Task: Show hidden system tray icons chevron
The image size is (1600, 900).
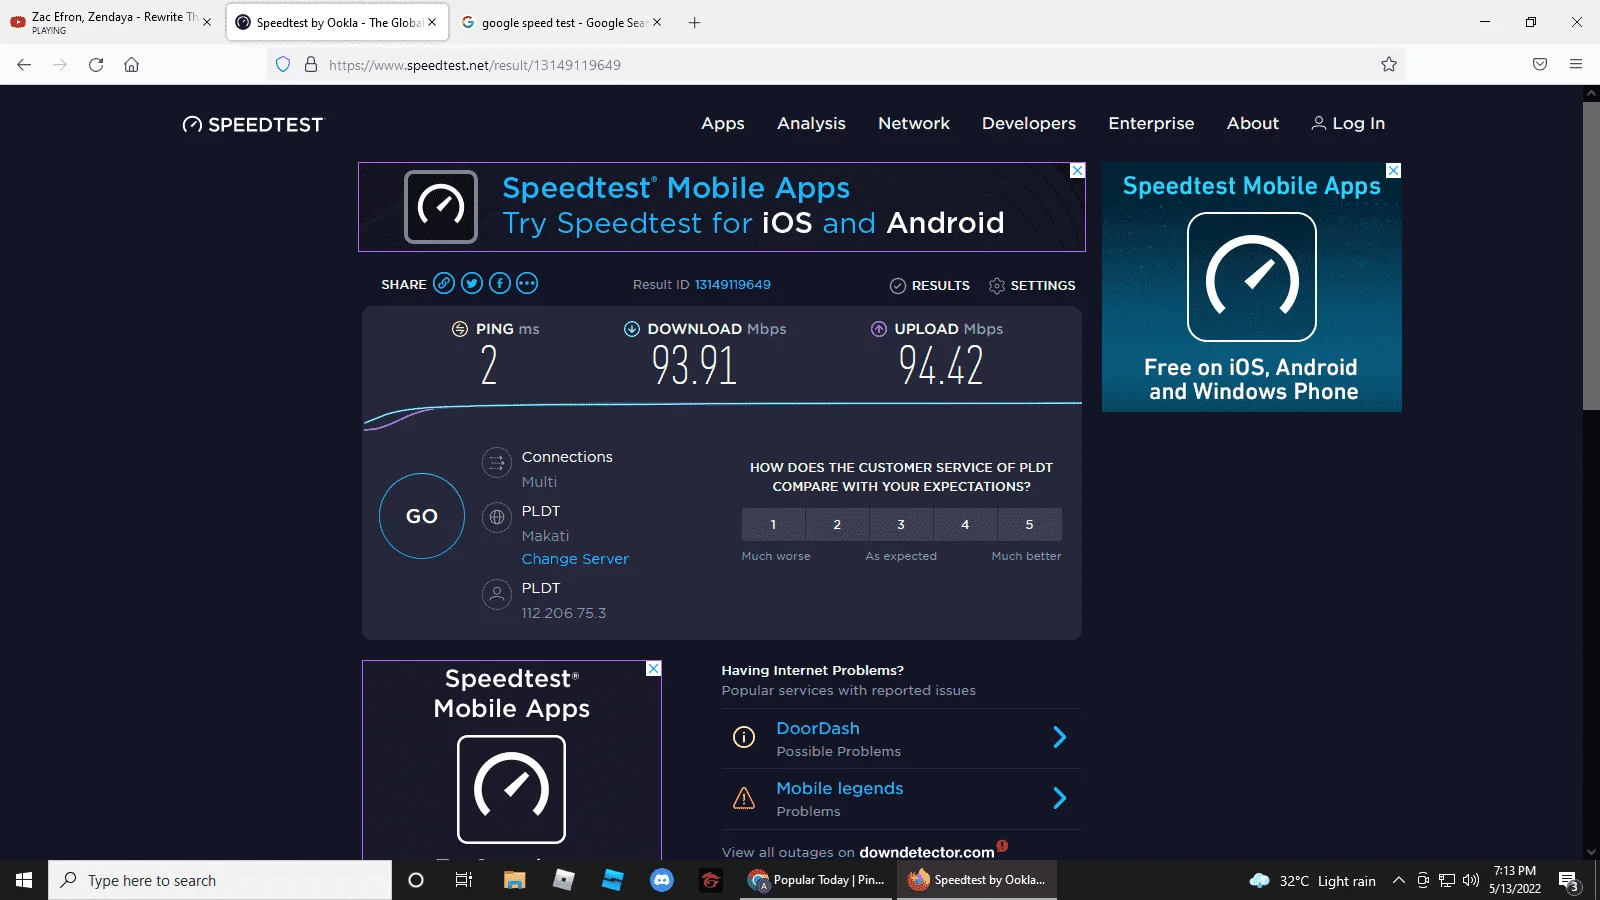Action: (1399, 880)
